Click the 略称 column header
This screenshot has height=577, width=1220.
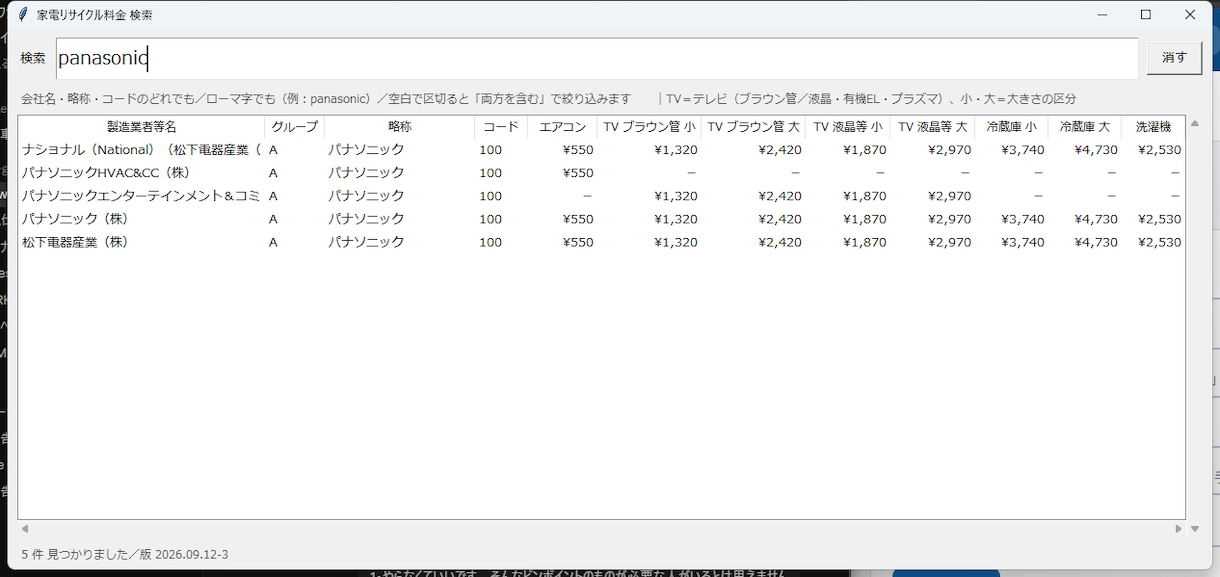399,127
